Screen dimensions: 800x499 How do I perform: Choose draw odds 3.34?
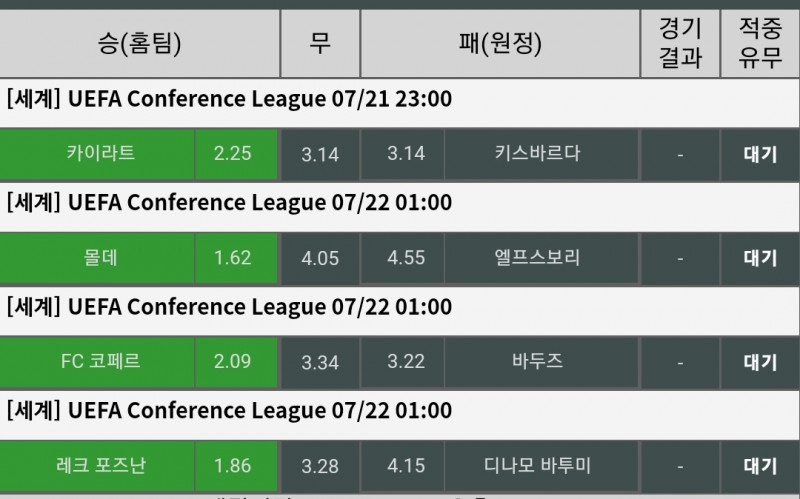pyautogui.click(x=320, y=362)
